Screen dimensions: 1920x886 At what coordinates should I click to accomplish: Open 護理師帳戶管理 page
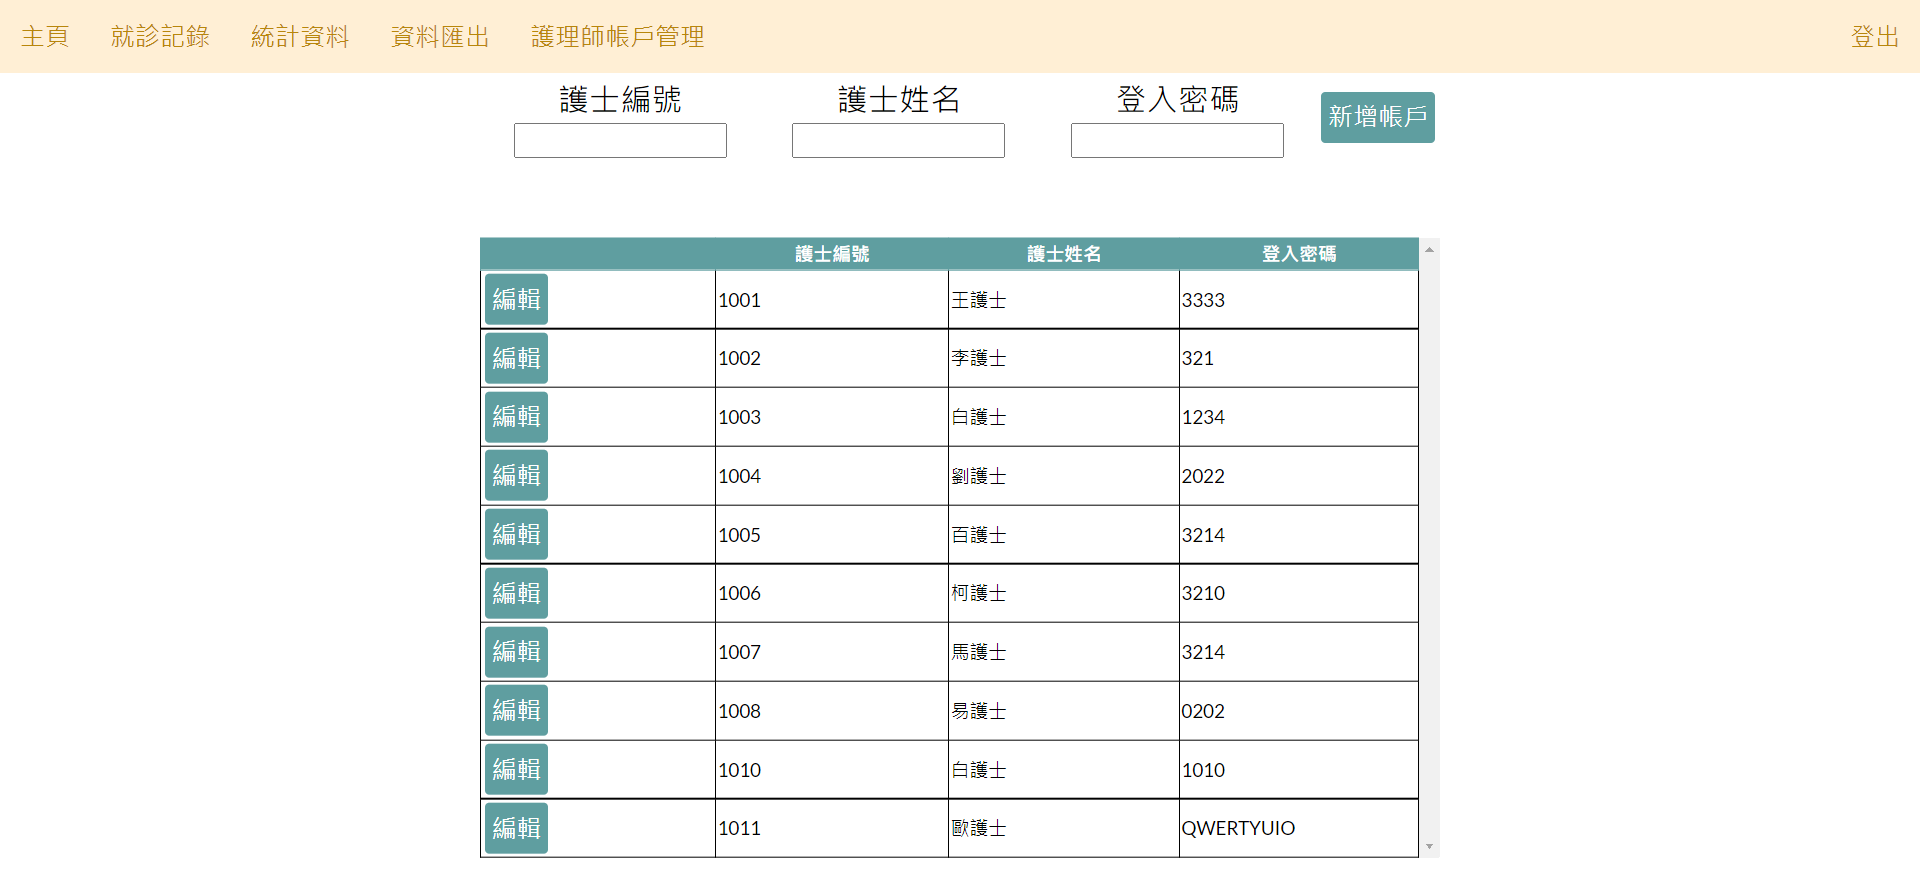tap(617, 37)
